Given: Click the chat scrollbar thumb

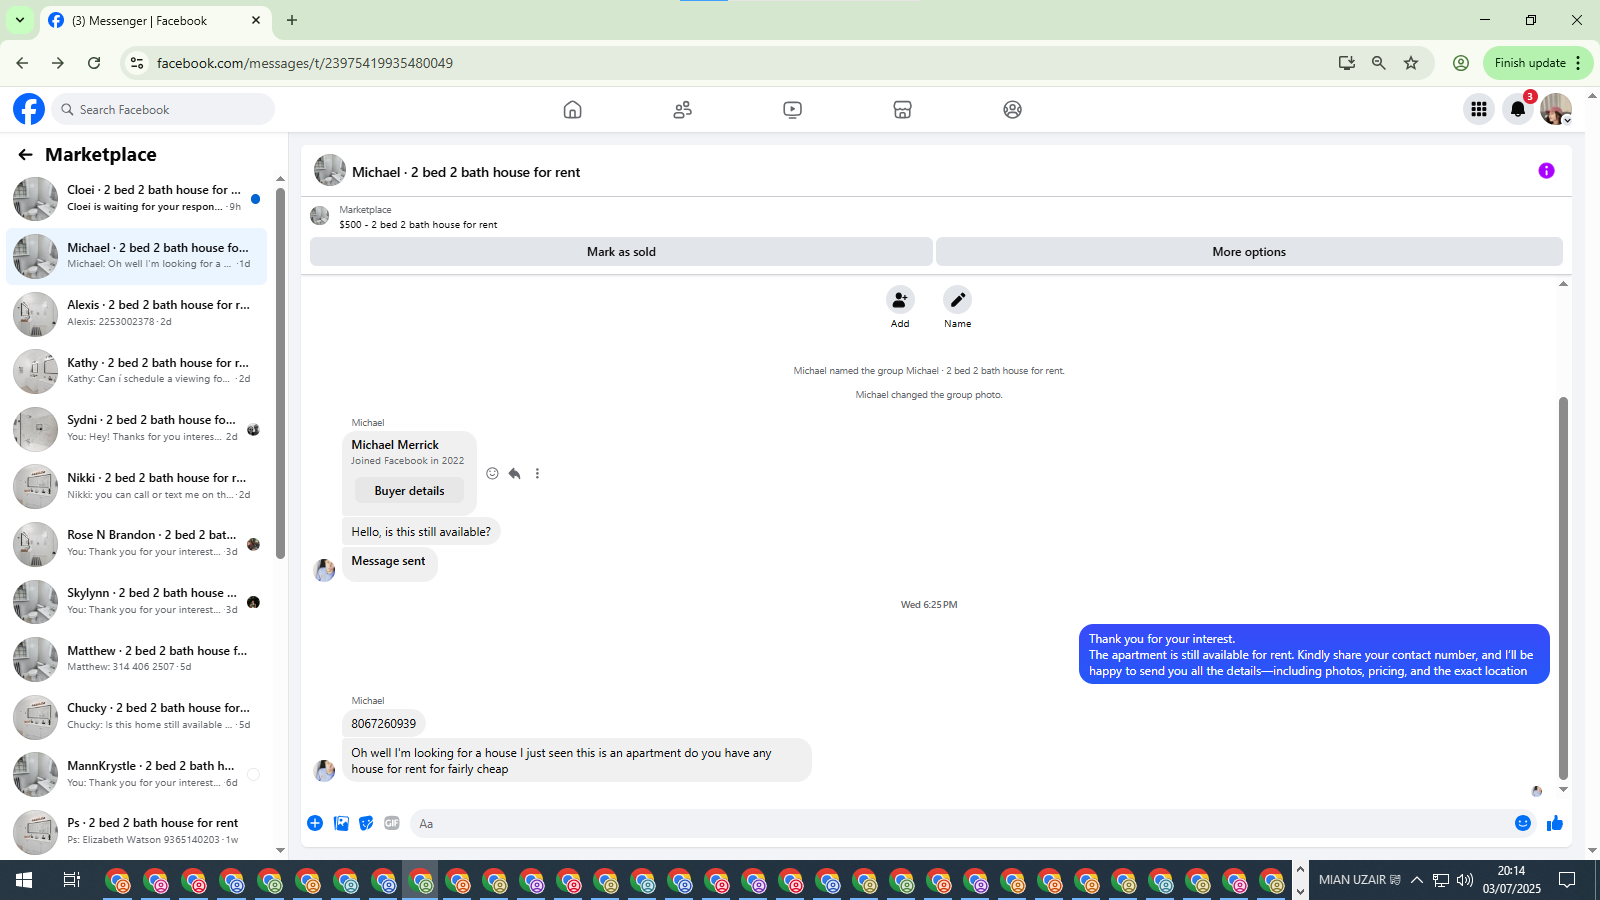Looking at the screenshot, I should pyautogui.click(x=1563, y=588).
